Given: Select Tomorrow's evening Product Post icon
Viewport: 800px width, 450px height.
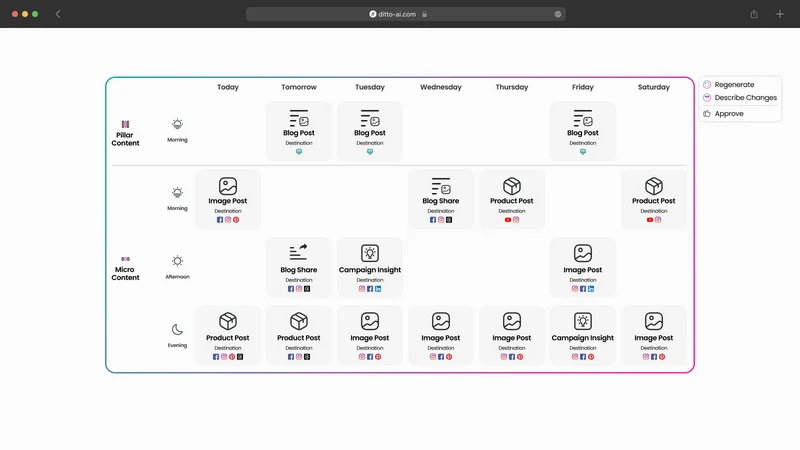Looking at the screenshot, I should 298,321.
